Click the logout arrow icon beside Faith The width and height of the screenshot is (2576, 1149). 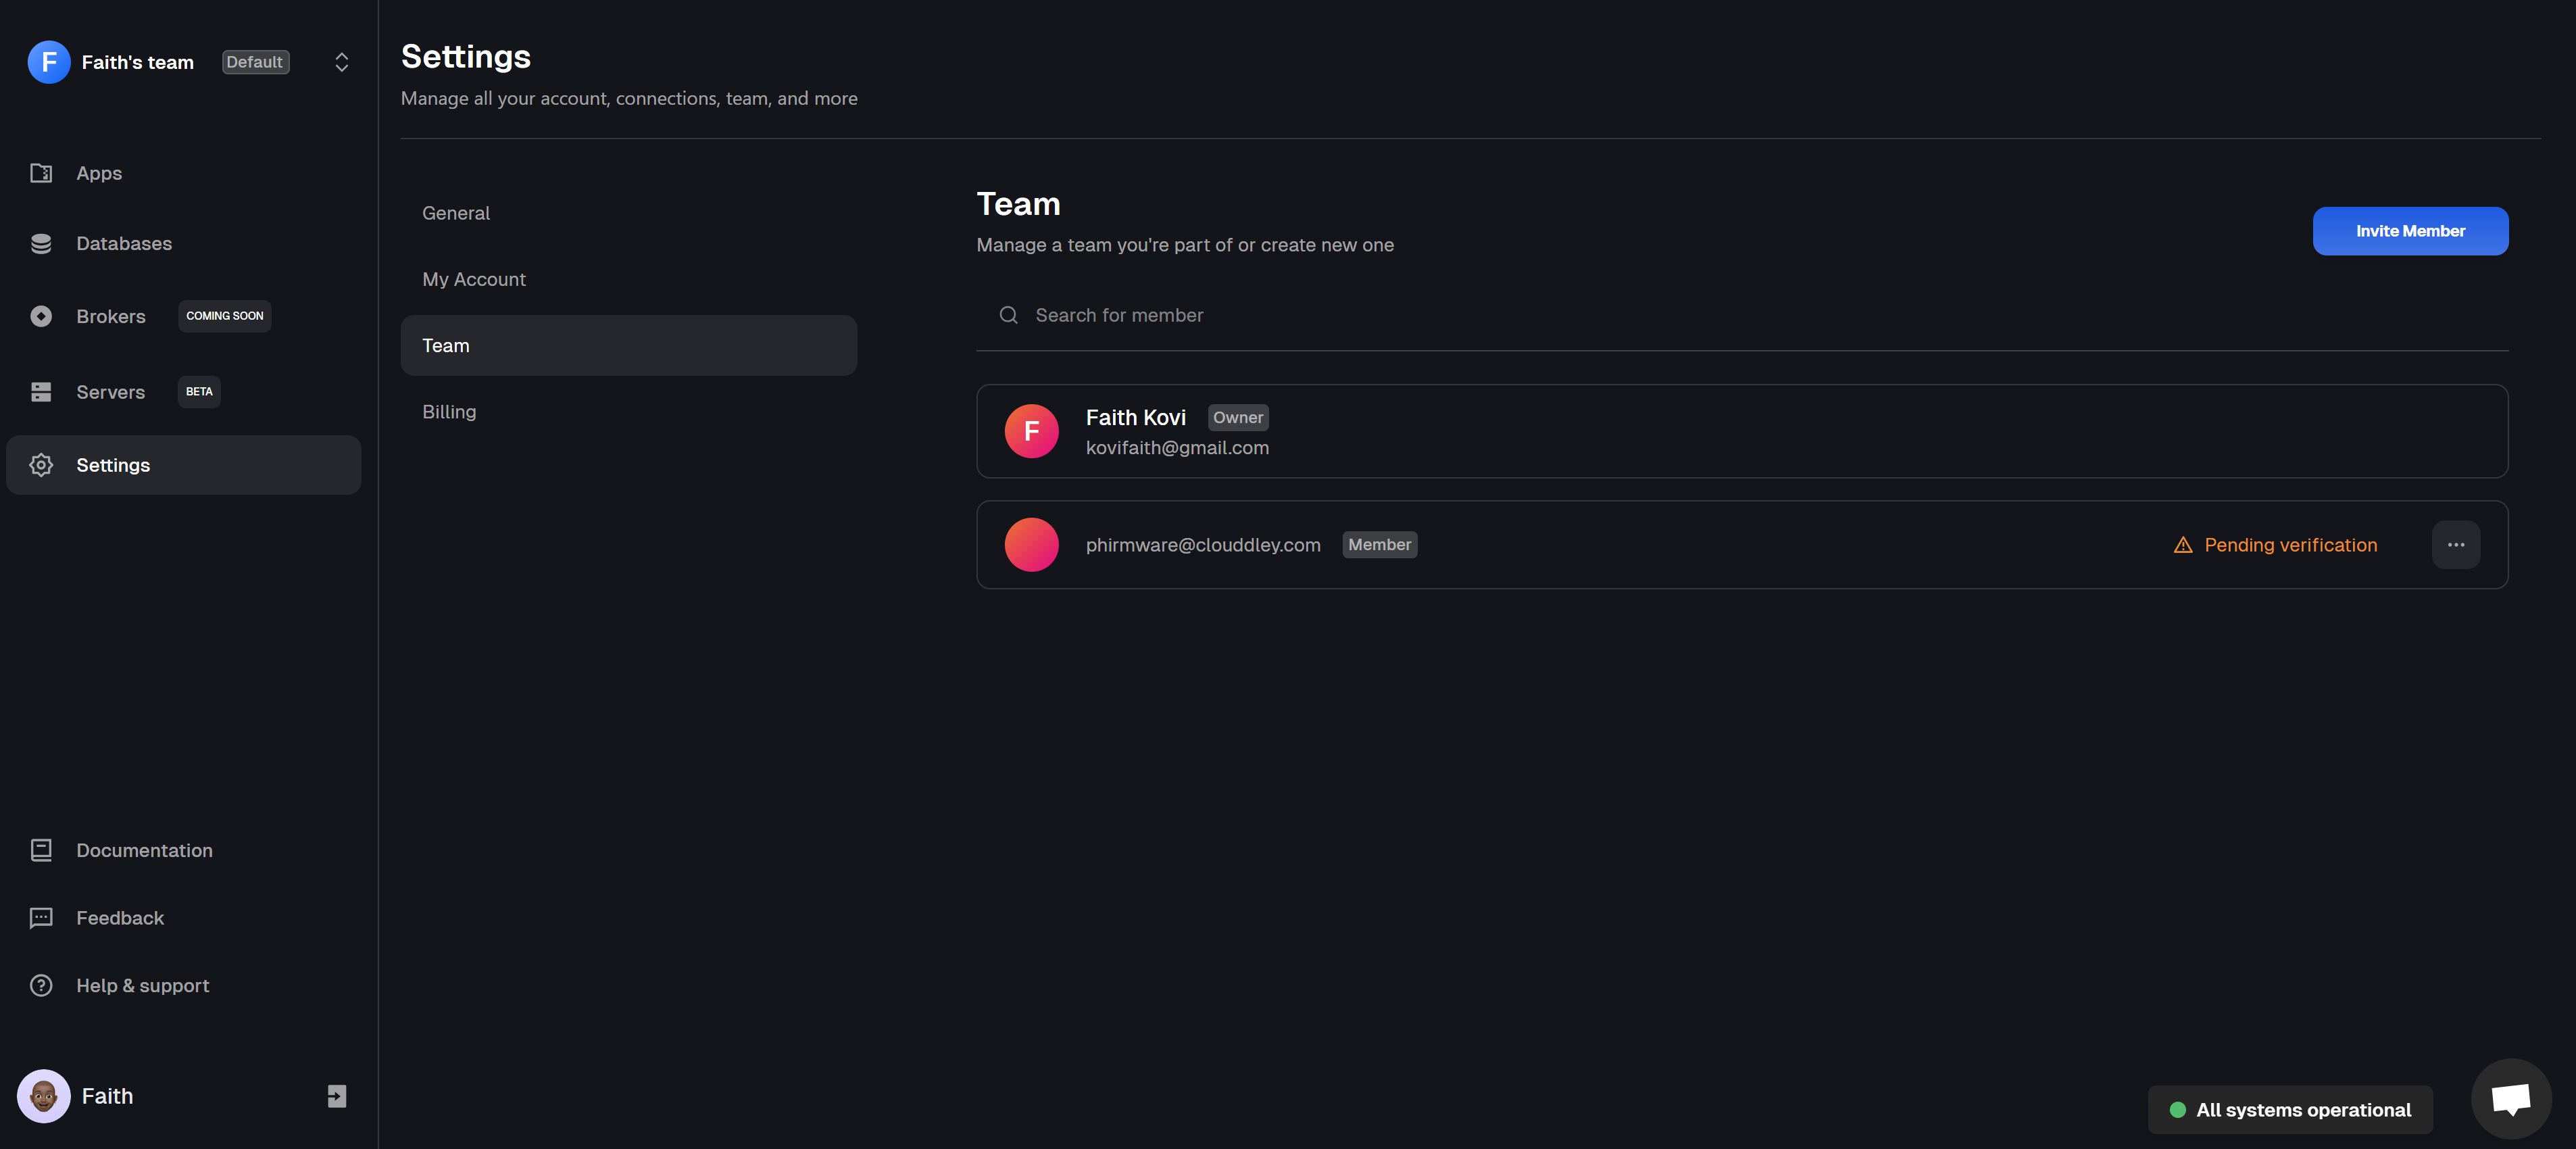pos(337,1096)
